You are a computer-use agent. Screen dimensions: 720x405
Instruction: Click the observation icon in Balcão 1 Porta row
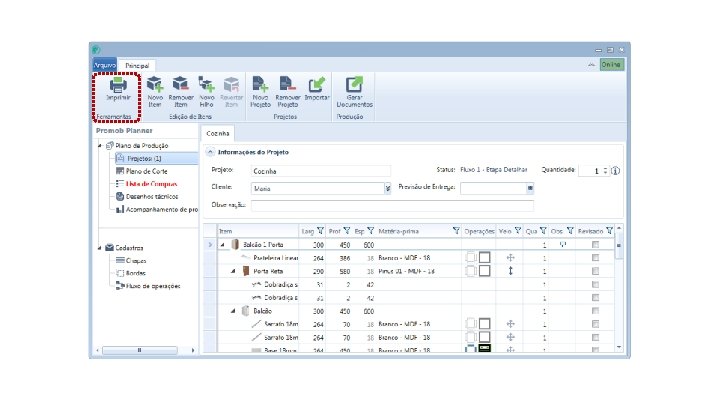563,244
